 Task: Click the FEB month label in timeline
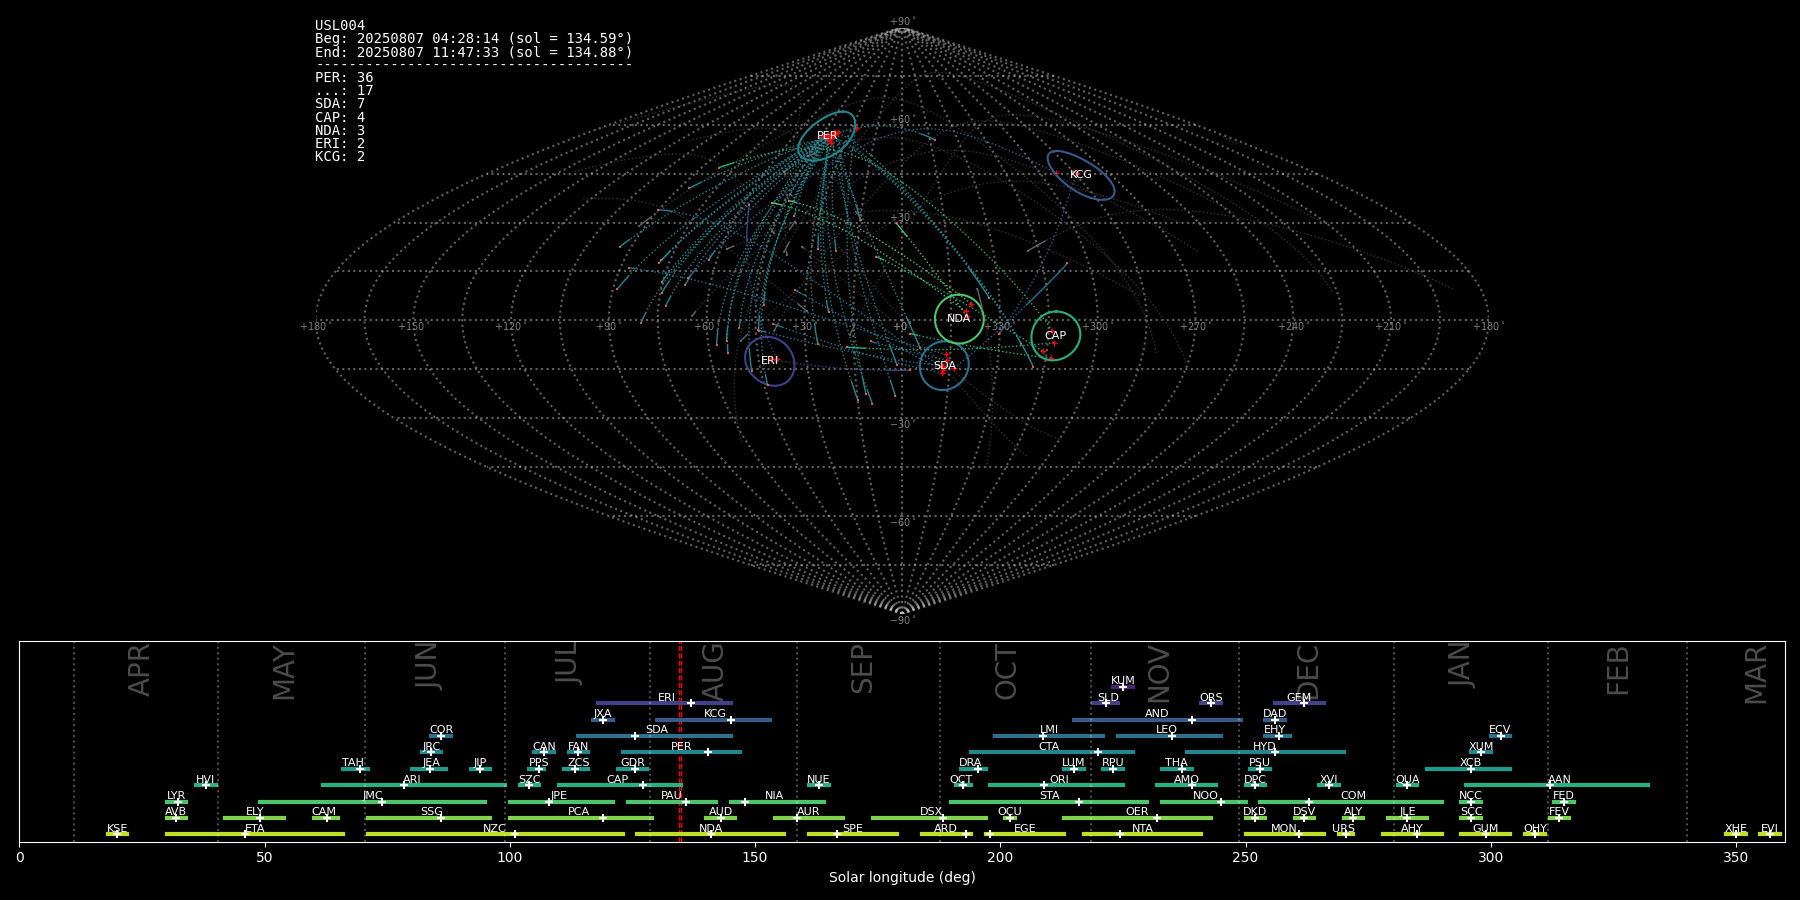[1618, 670]
